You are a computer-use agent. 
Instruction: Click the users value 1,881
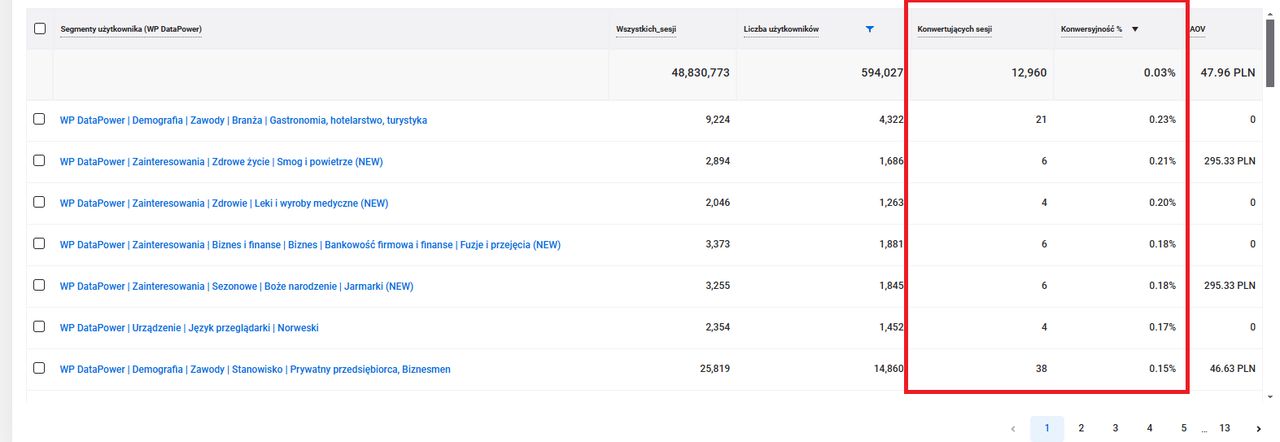891,245
